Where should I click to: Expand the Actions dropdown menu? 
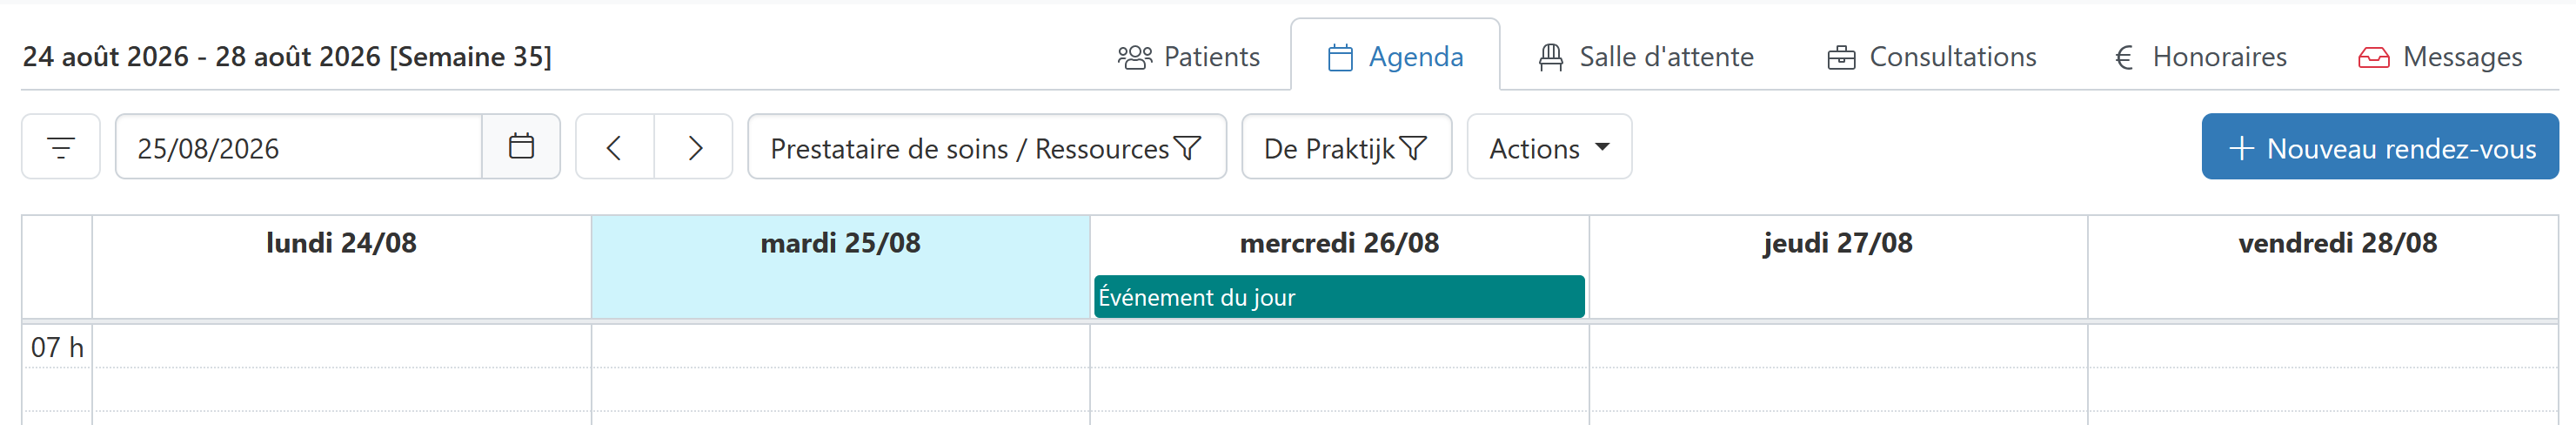1549,147
